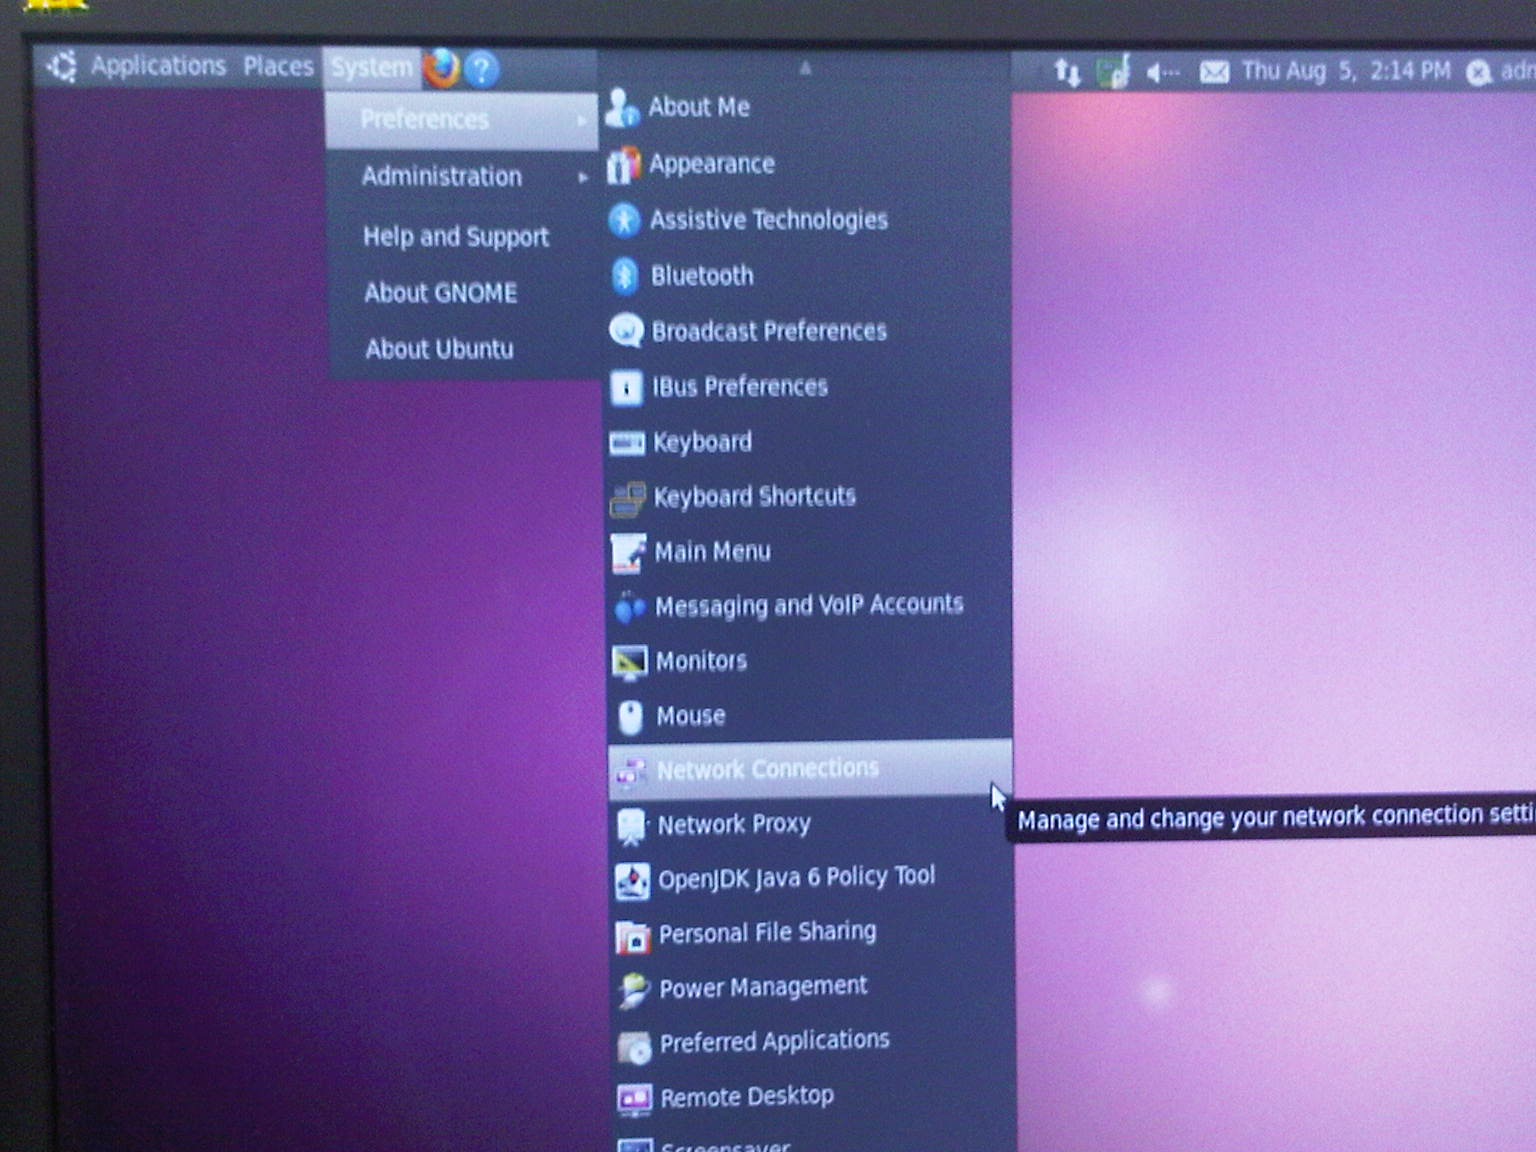The width and height of the screenshot is (1536, 1152).
Task: Open Preferred Applications
Action: [x=812, y=1043]
